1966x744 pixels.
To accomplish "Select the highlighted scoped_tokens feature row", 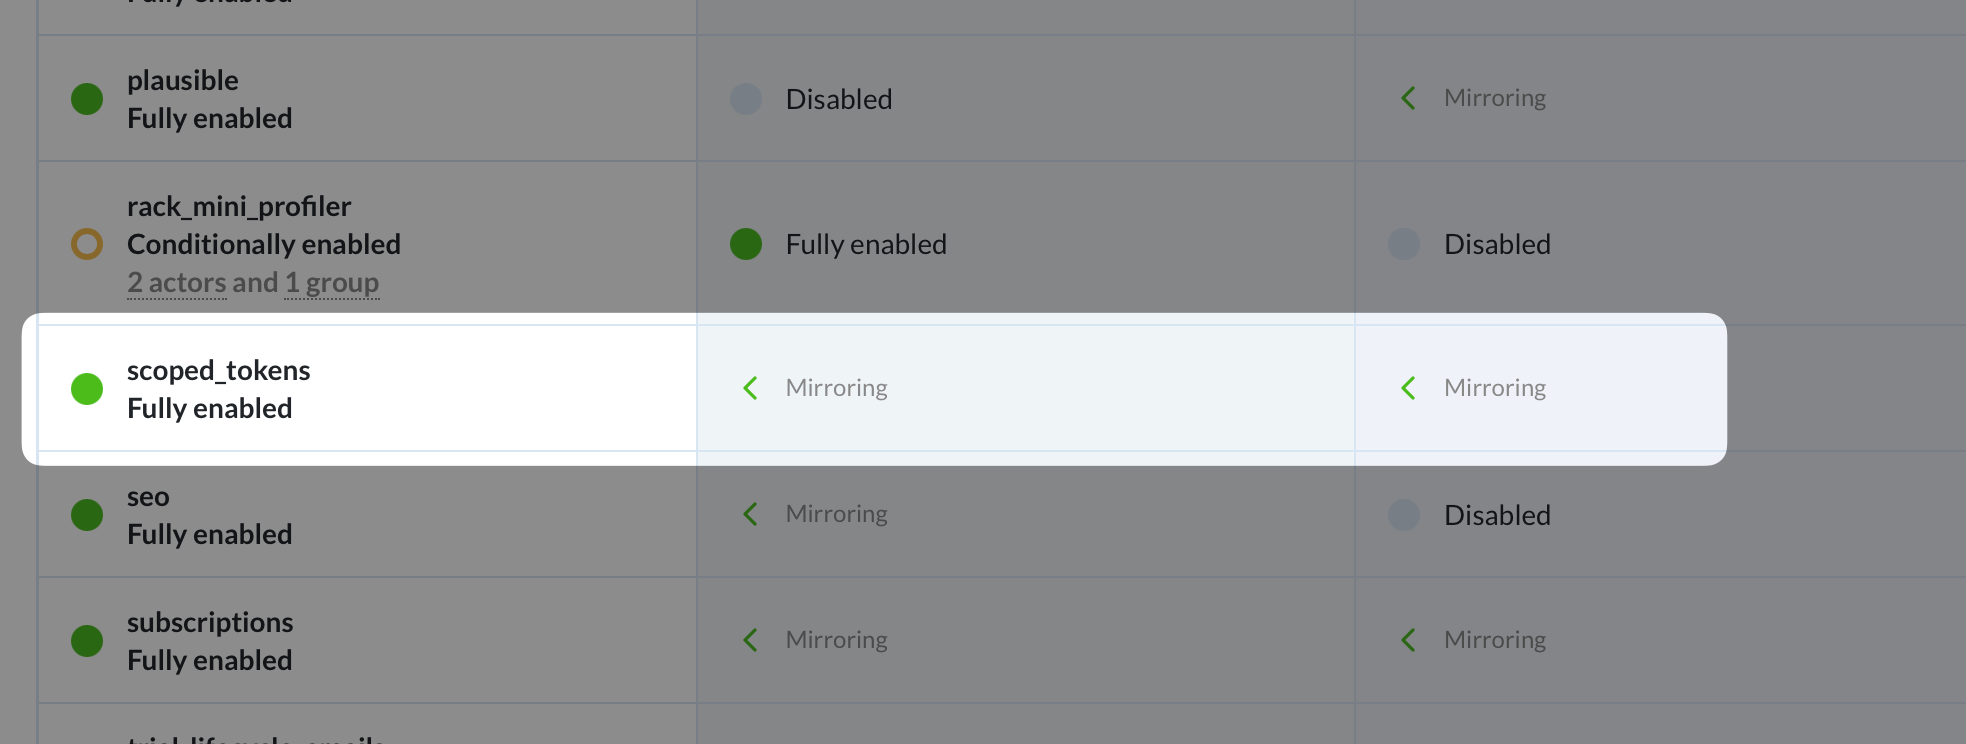I will (400, 388).
